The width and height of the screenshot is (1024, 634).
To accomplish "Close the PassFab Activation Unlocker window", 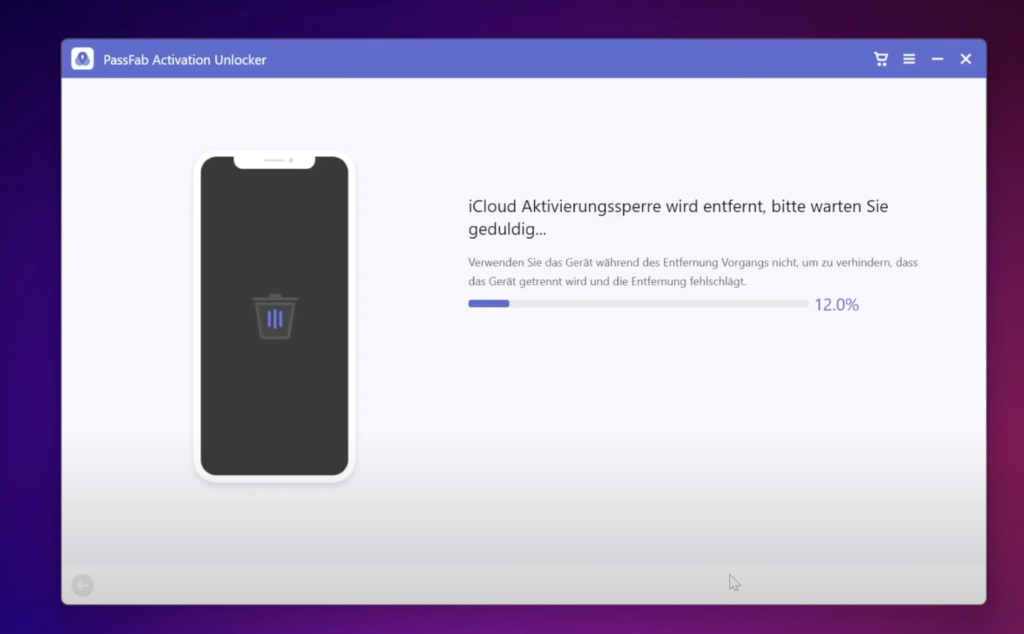I will pyautogui.click(x=966, y=59).
